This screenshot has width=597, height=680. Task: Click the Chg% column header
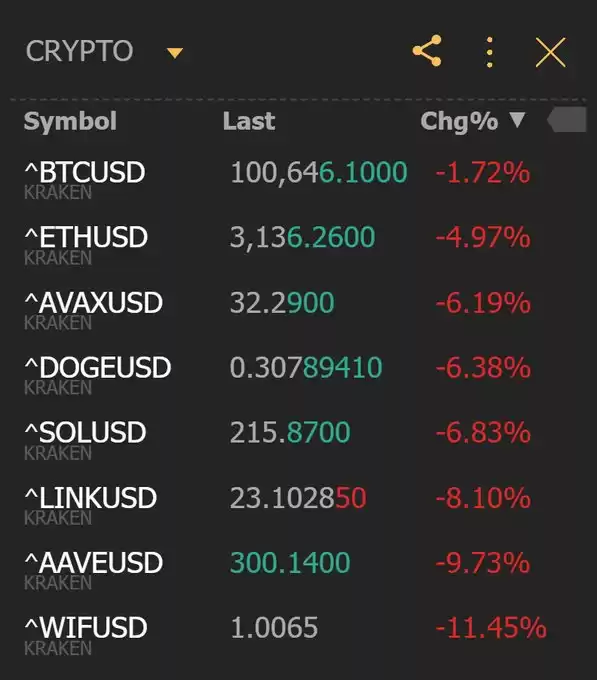click(460, 121)
